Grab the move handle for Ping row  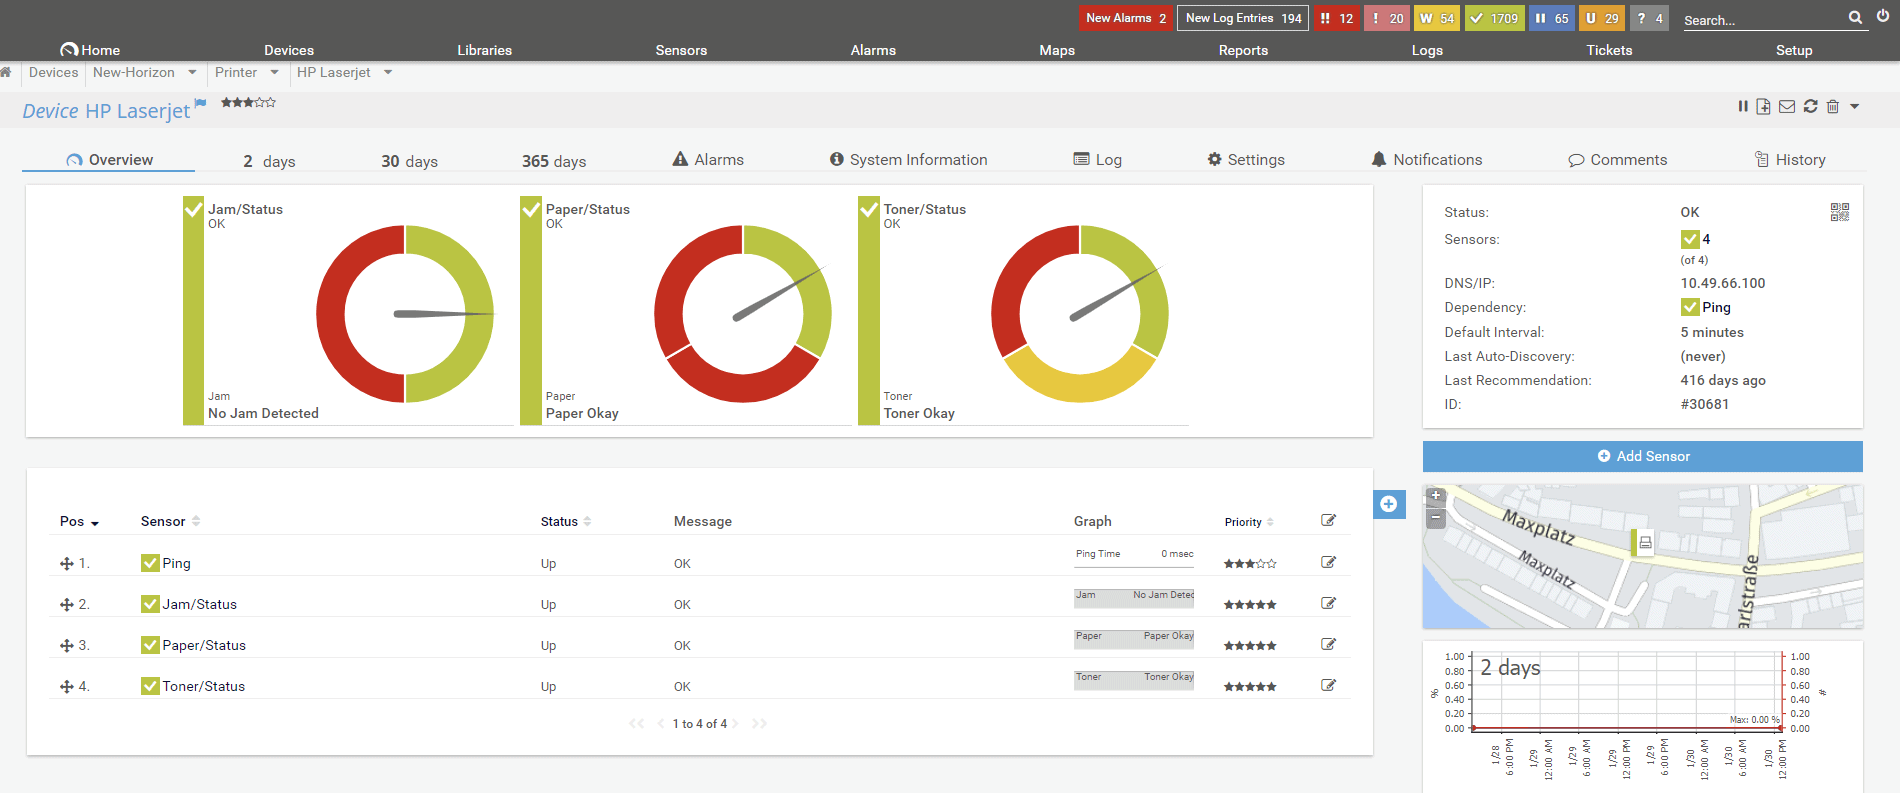click(x=67, y=564)
